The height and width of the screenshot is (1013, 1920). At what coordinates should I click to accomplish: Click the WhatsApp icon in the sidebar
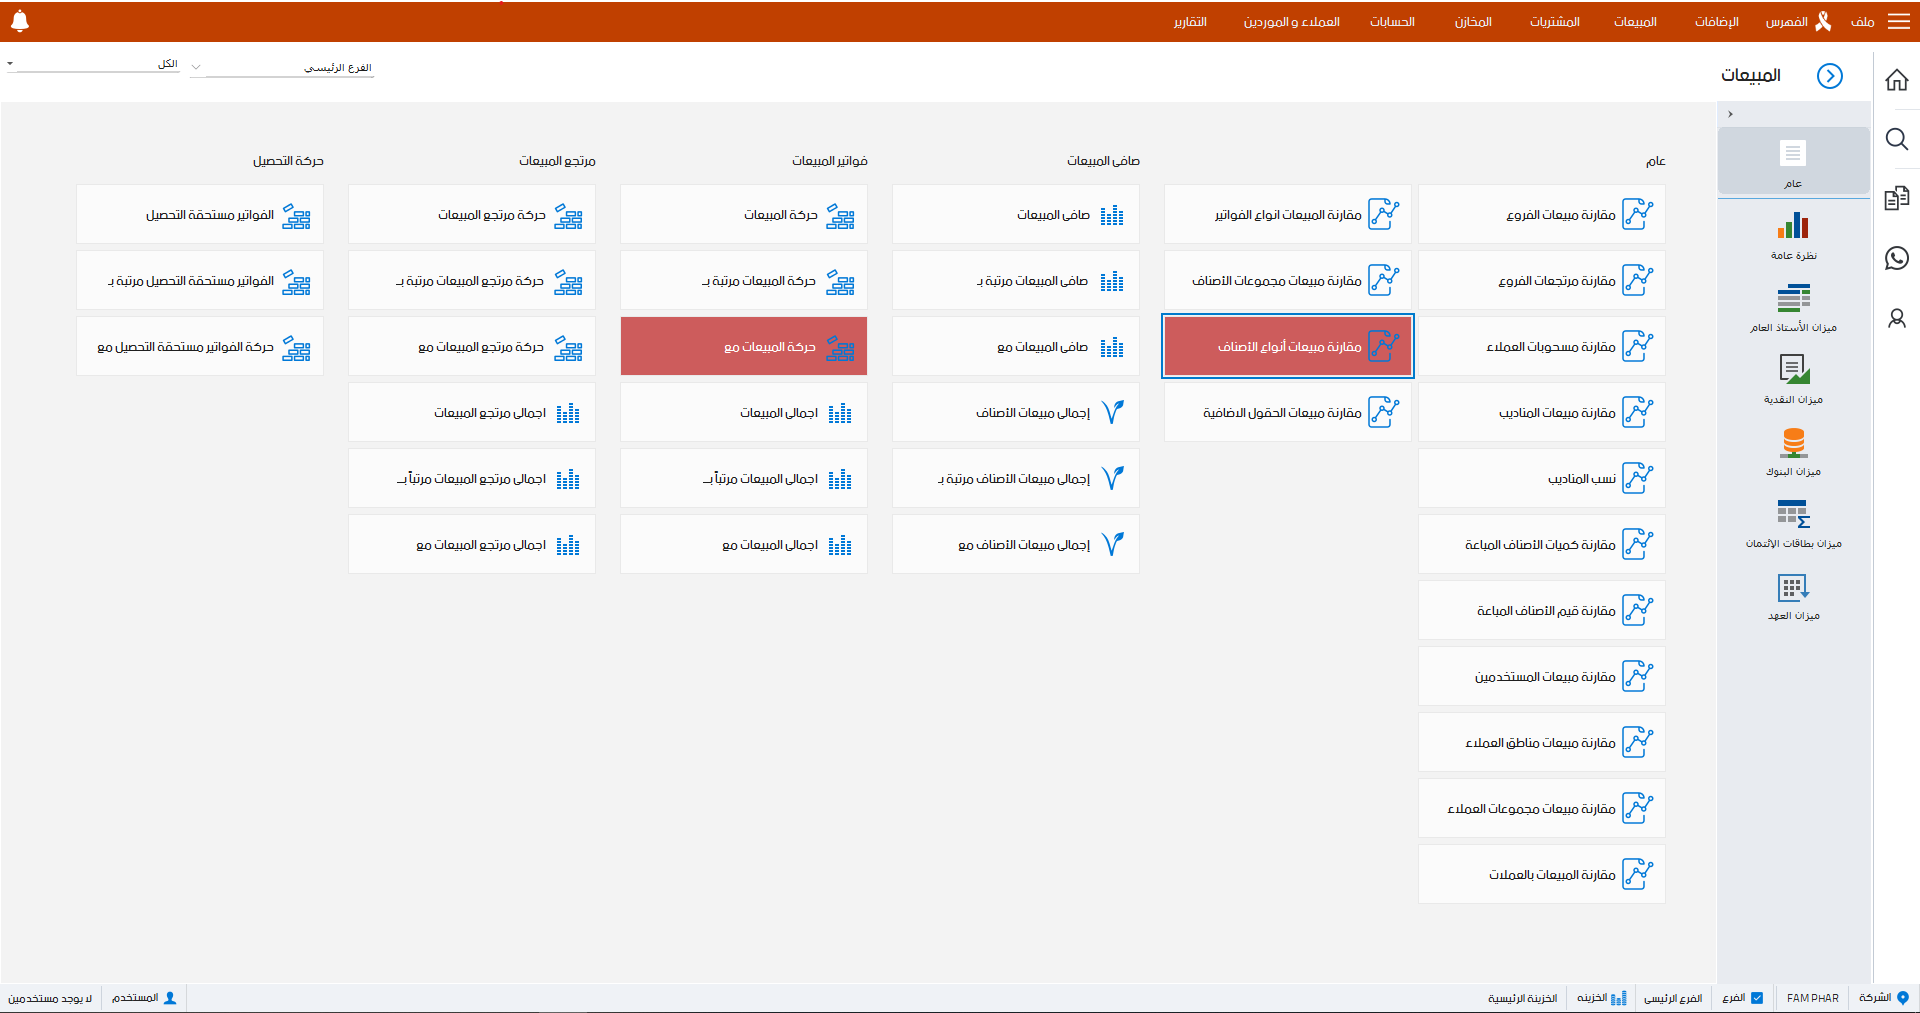tap(1896, 258)
